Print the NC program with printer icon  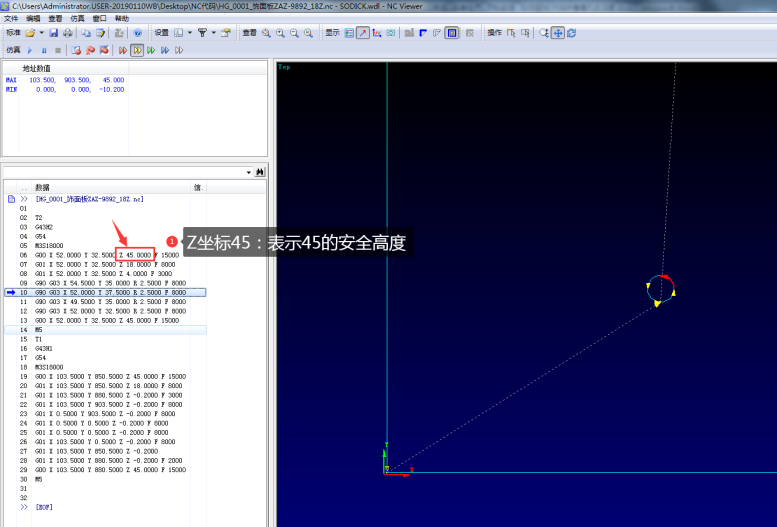tap(67, 33)
